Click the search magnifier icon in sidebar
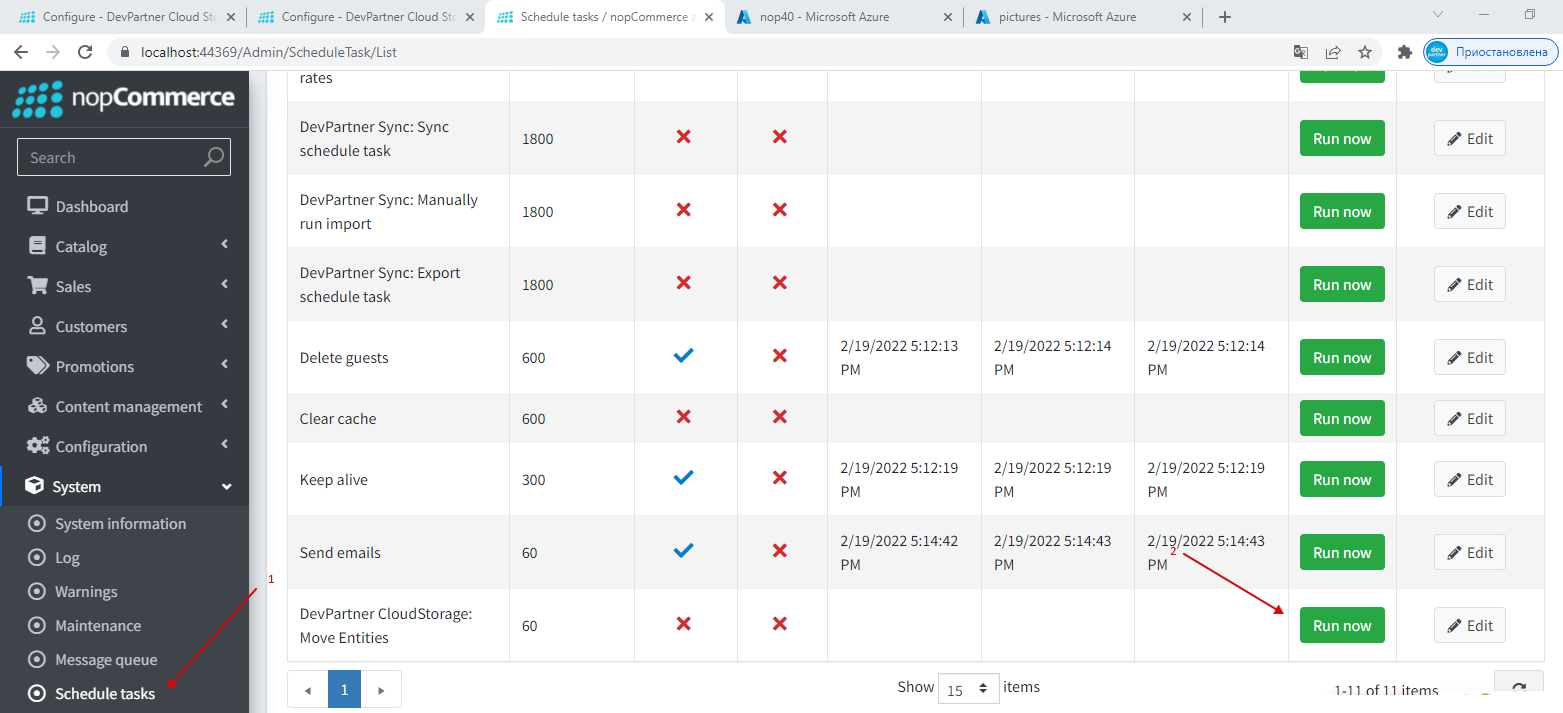Screen dimensions: 1563x713 click(214, 157)
